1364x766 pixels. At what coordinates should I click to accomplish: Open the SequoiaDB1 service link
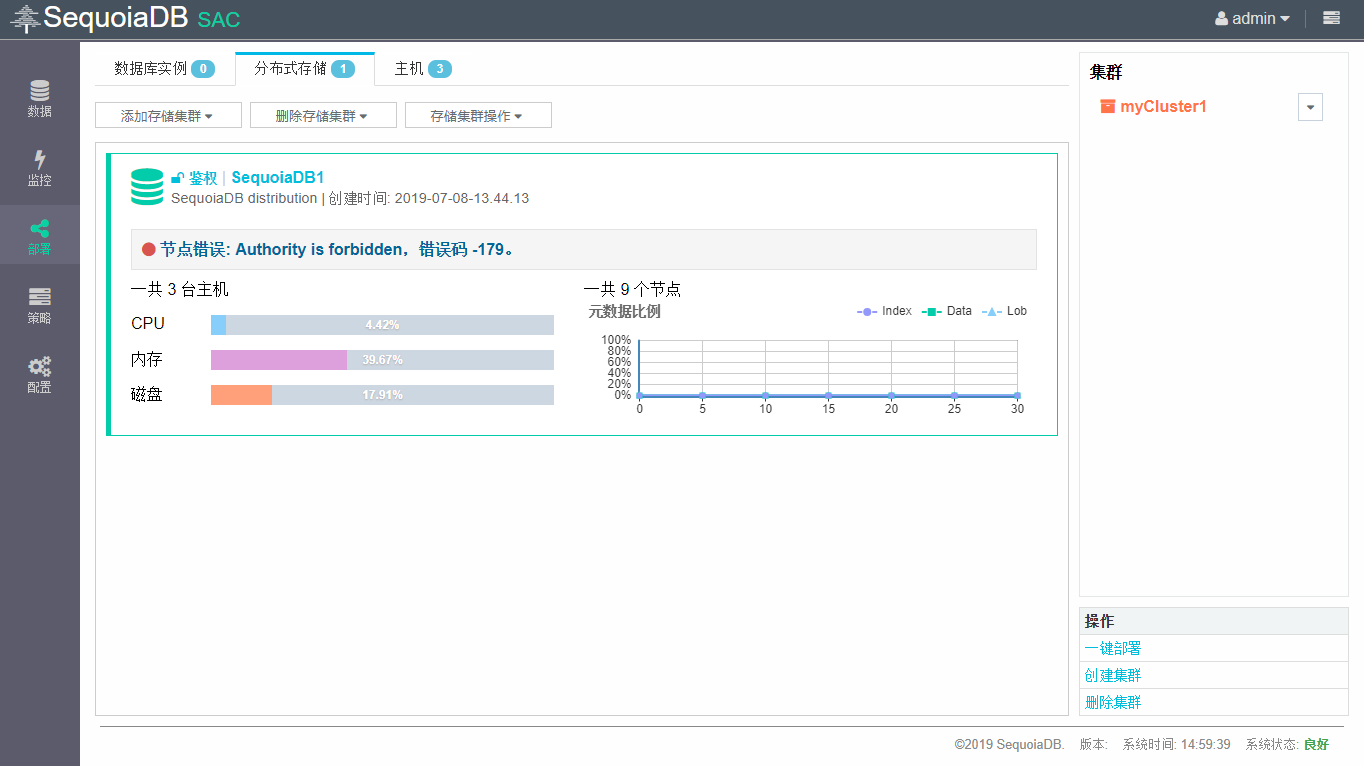point(278,178)
